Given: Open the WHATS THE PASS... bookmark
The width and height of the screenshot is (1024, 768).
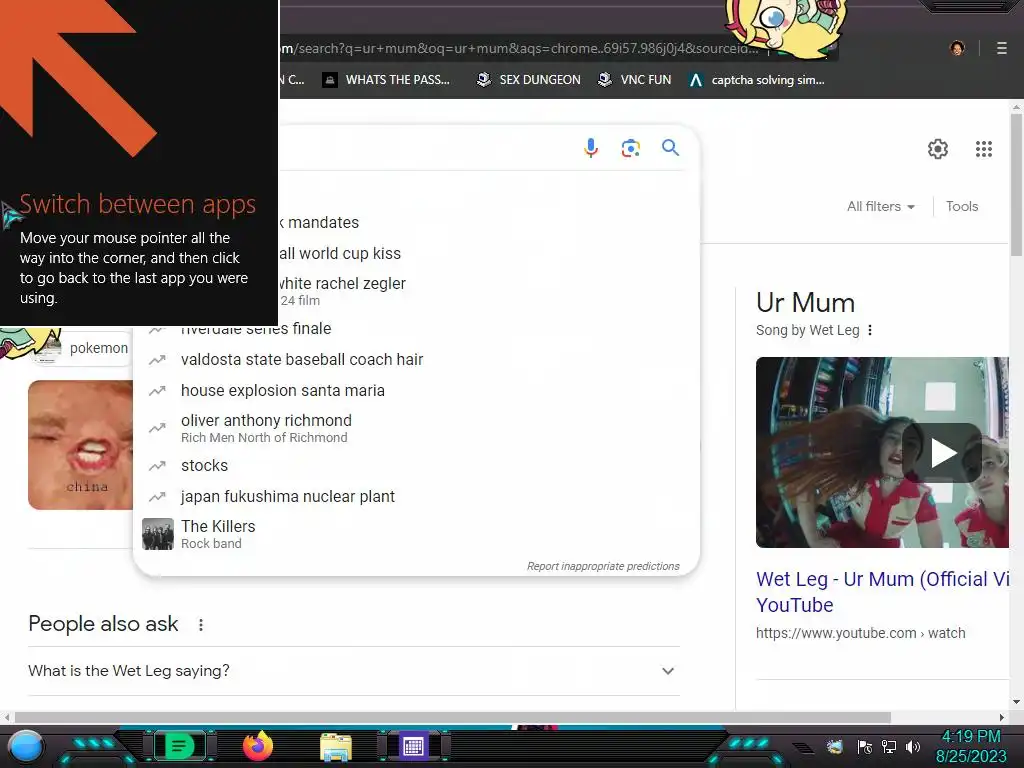Looking at the screenshot, I should tap(387, 80).
